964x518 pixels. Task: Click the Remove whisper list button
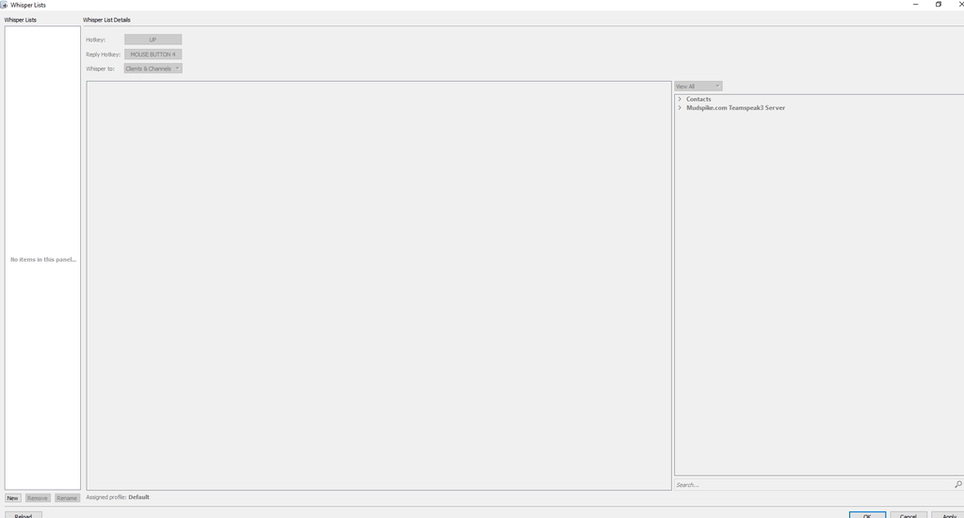37,498
